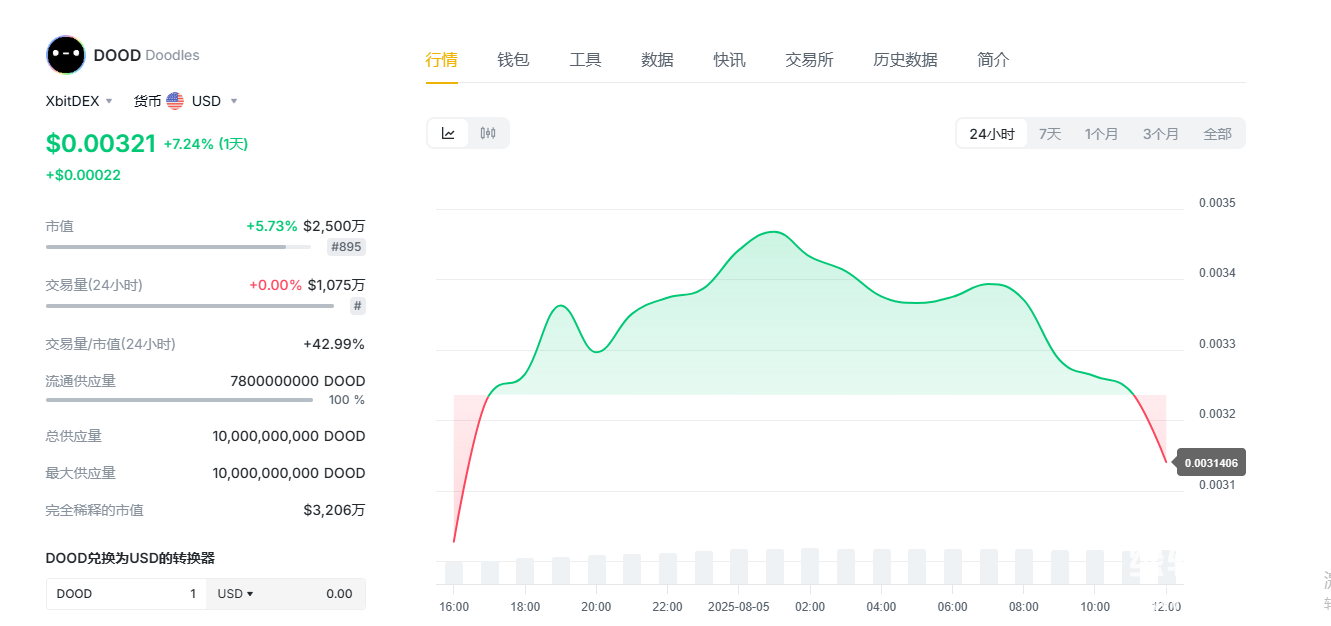
Task: Click the volume bar at 02:00
Action: tap(810, 566)
